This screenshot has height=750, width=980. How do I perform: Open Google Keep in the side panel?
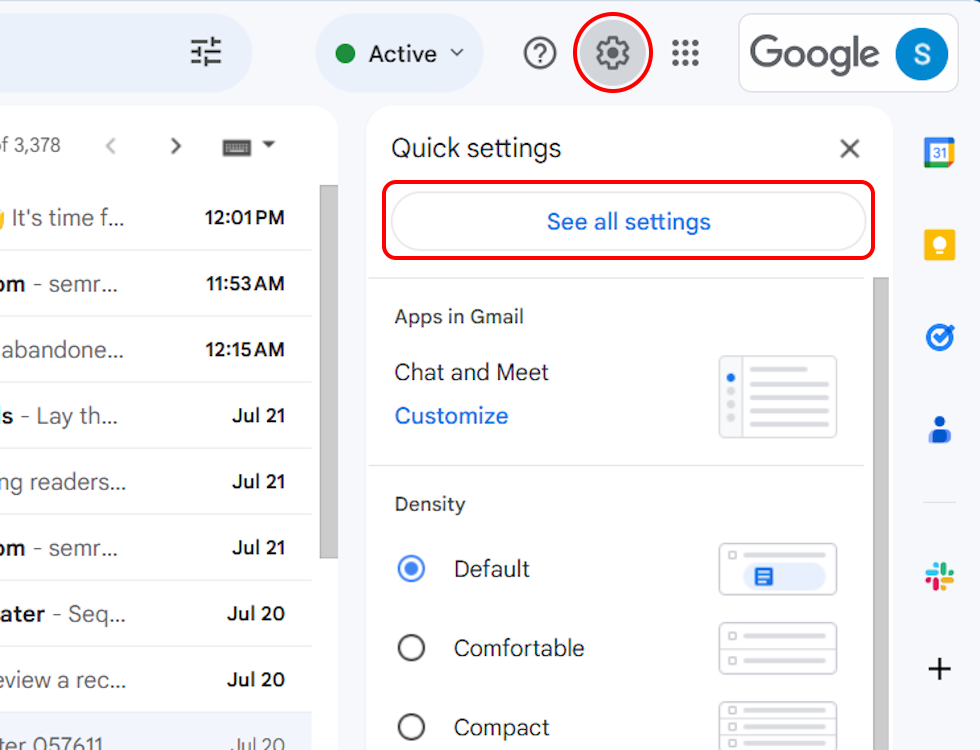click(x=939, y=244)
